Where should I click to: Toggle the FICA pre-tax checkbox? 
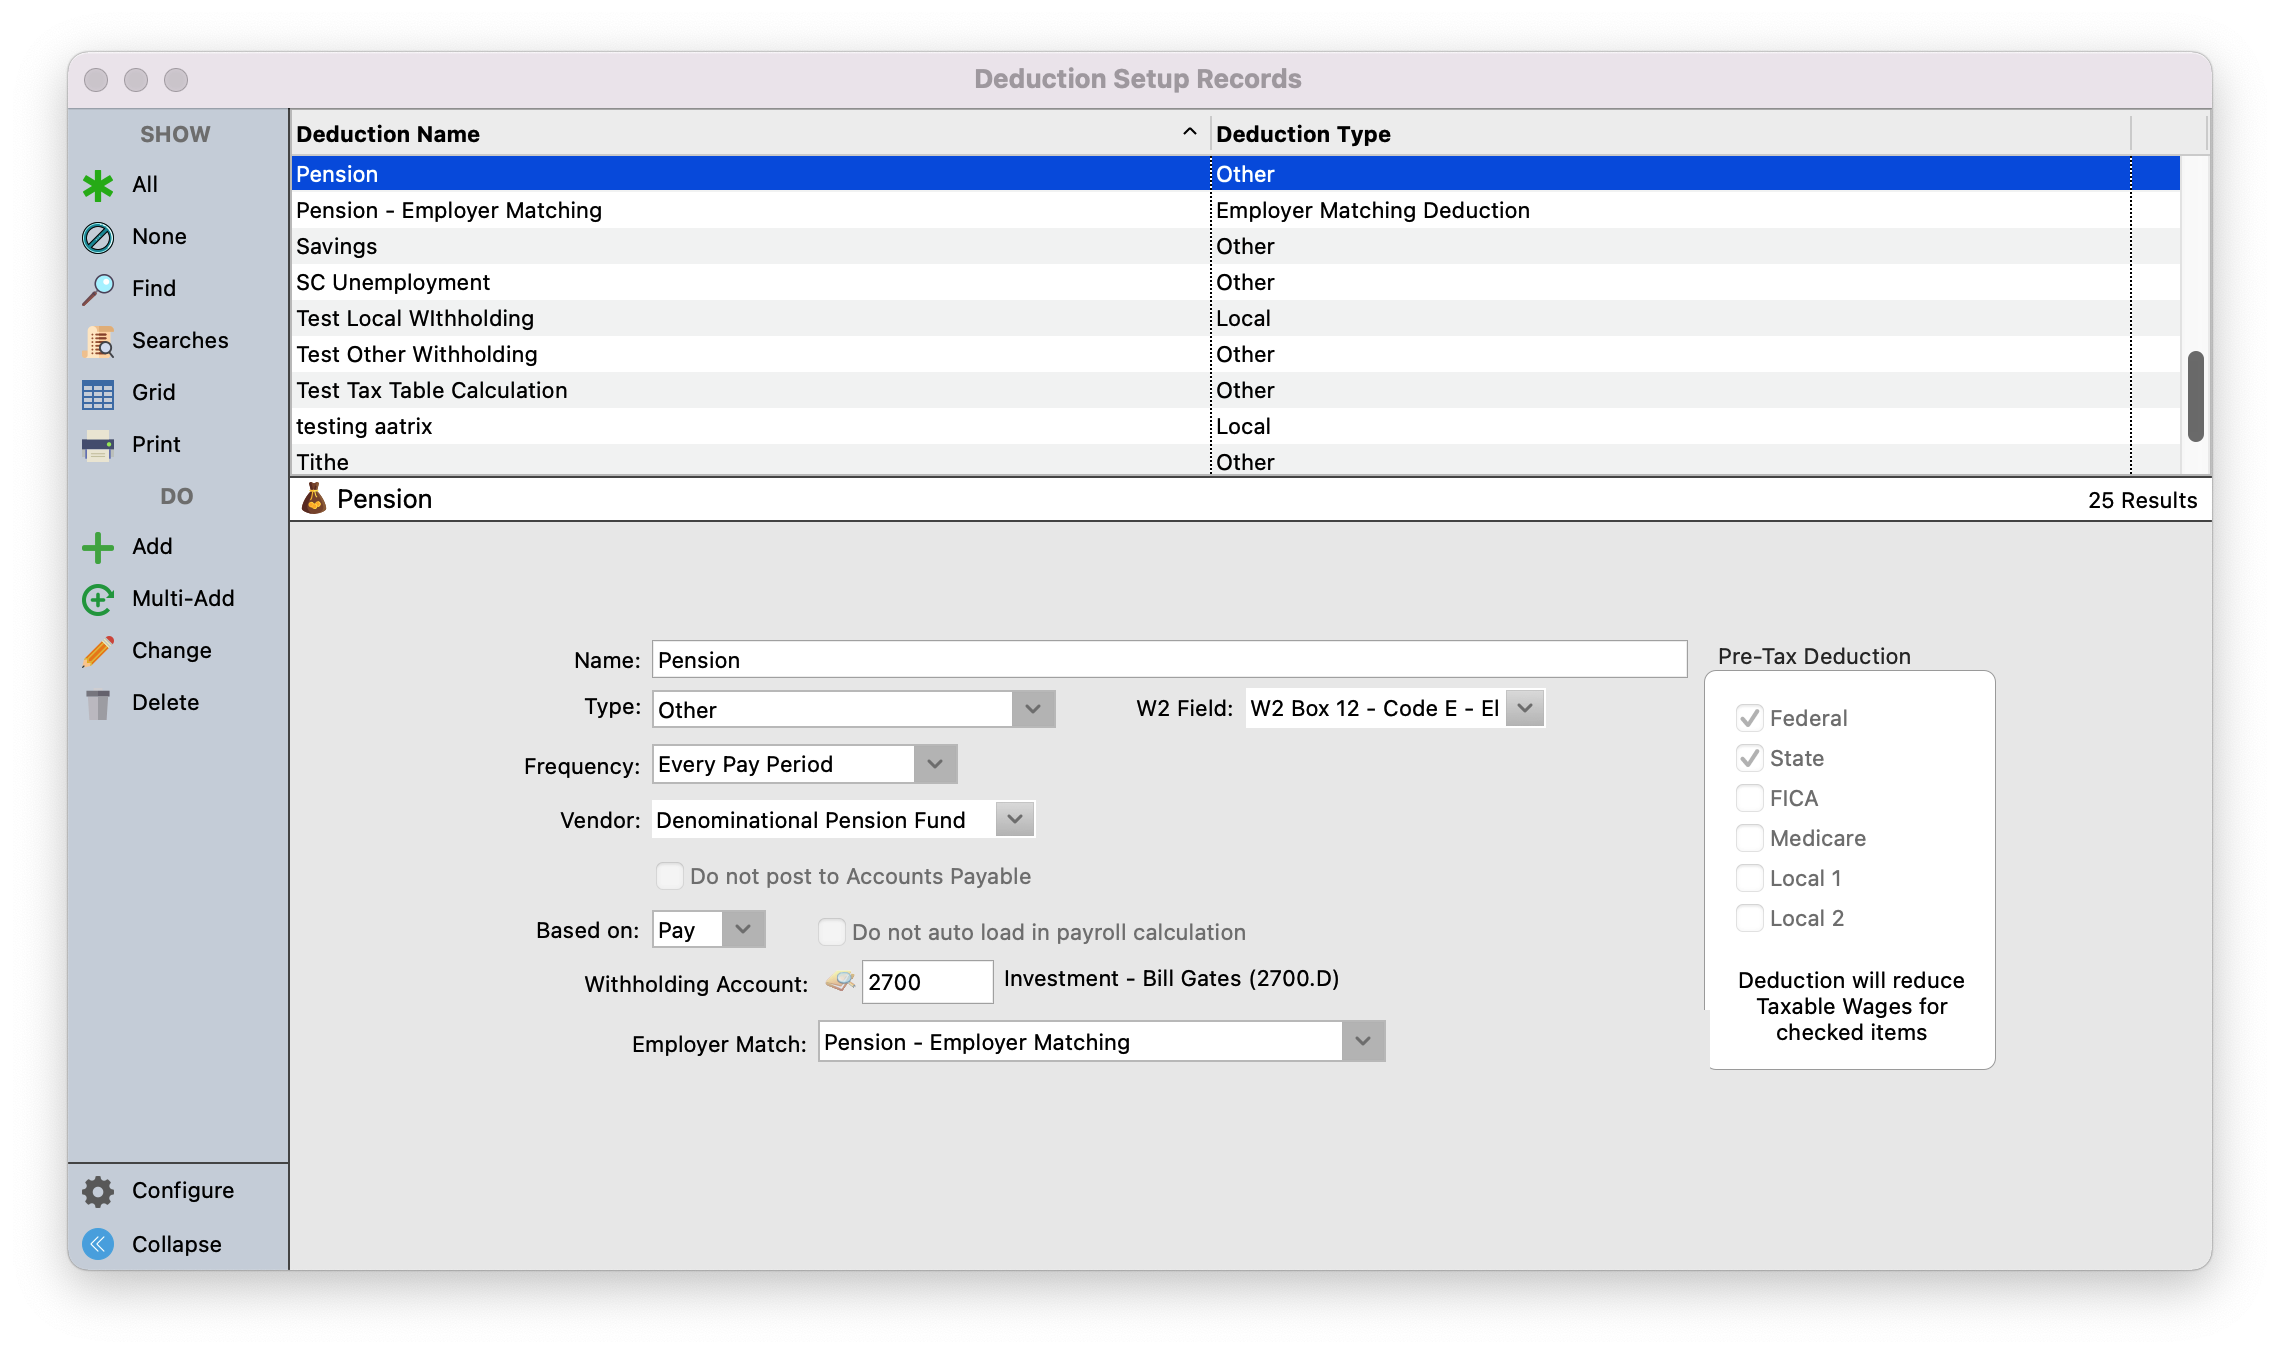click(1749, 798)
